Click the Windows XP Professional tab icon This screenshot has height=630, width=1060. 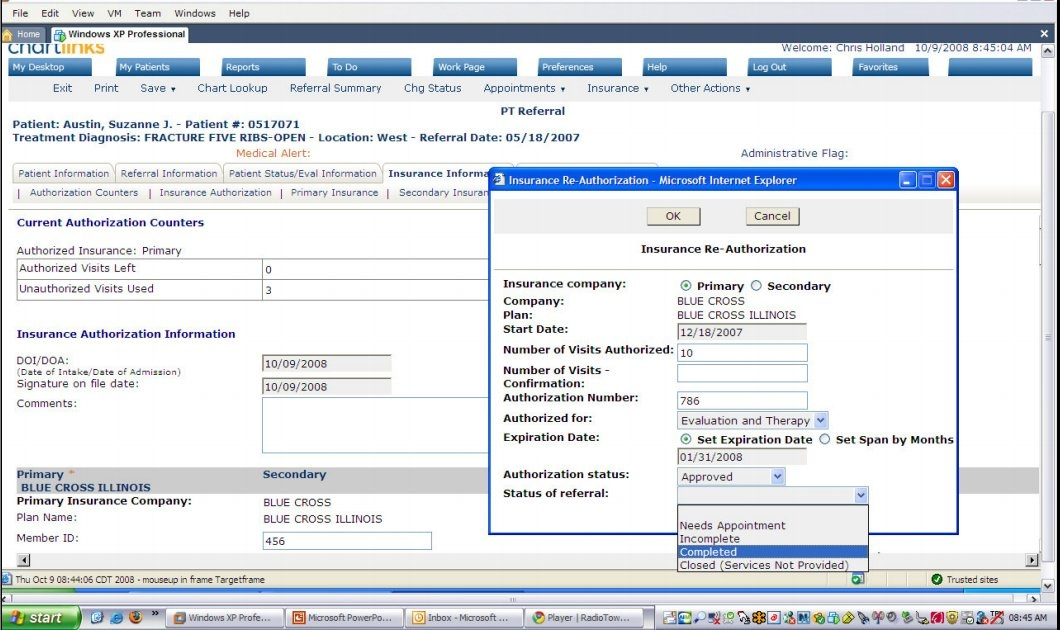coord(59,34)
